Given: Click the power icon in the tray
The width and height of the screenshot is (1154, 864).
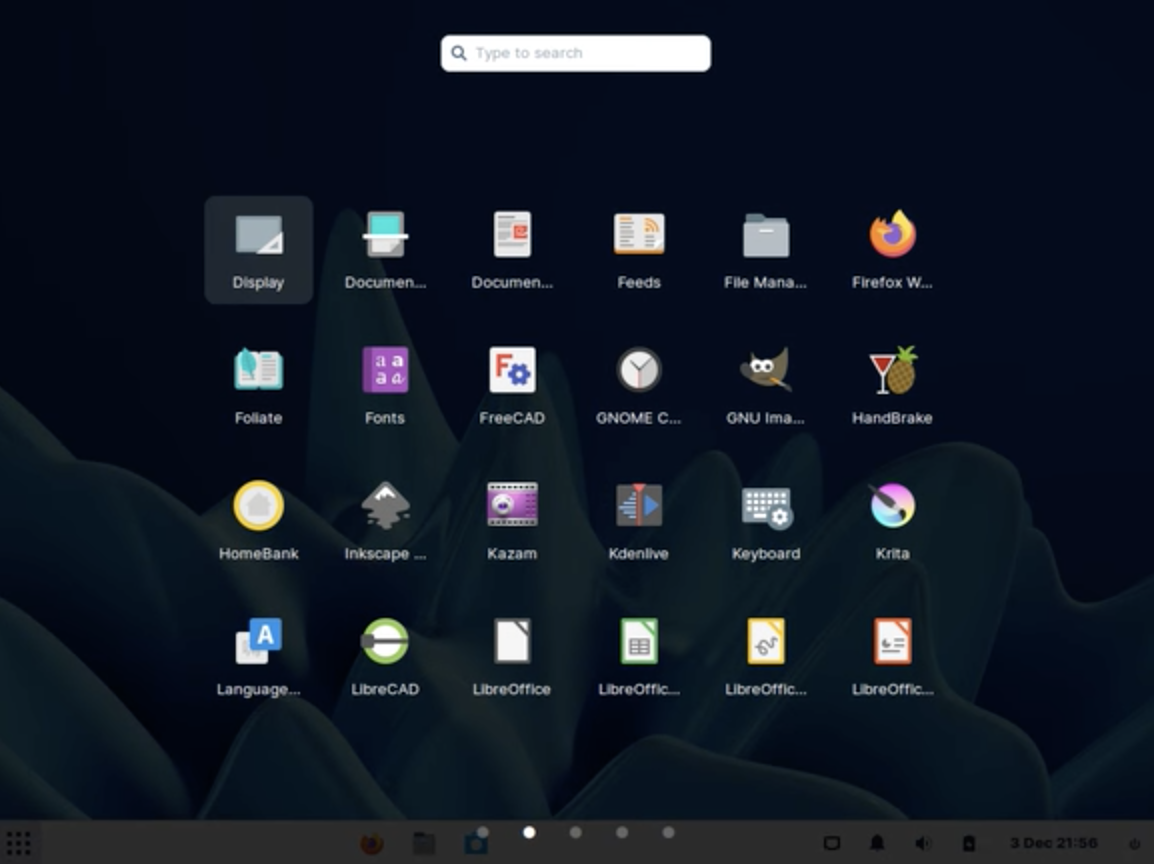Looking at the screenshot, I should [x=1135, y=843].
